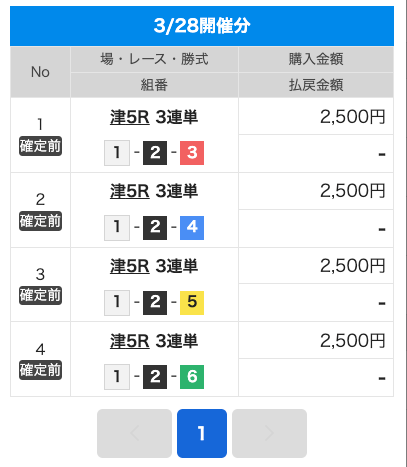Open the 津5R link in row 4

[x=130, y=341]
